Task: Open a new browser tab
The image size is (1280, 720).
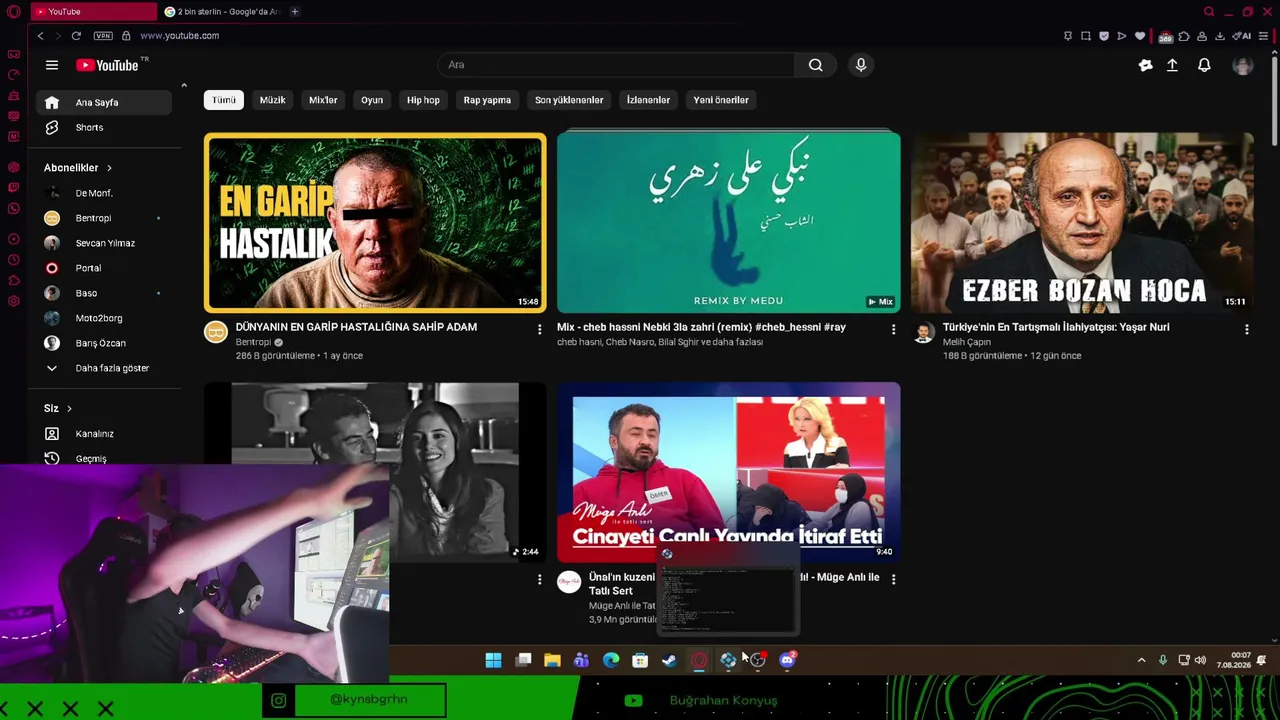Action: tap(295, 12)
